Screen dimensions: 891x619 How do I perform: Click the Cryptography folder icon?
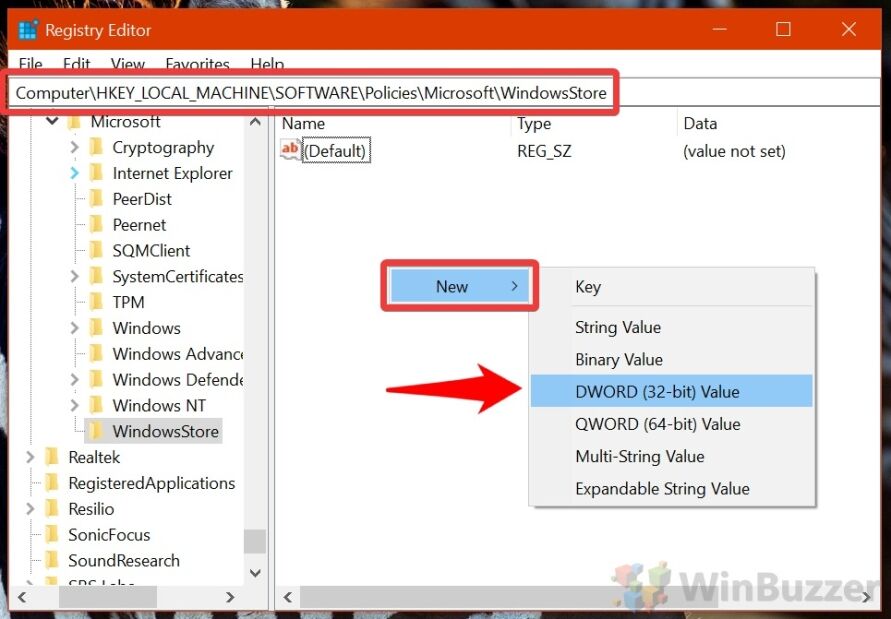click(97, 147)
